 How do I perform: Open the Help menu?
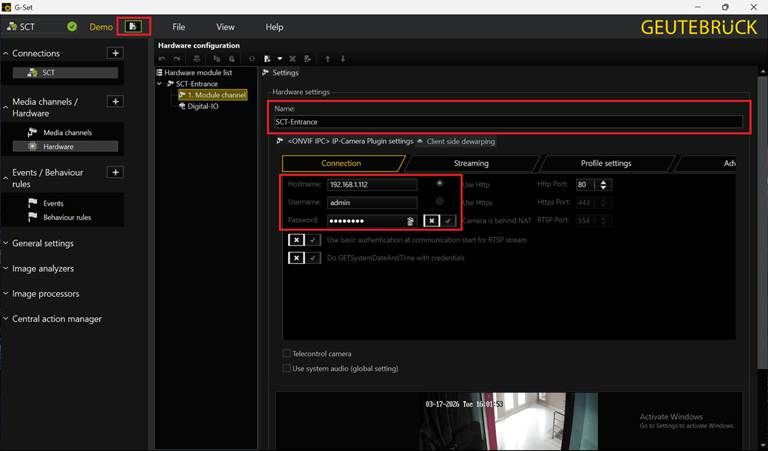coord(274,27)
